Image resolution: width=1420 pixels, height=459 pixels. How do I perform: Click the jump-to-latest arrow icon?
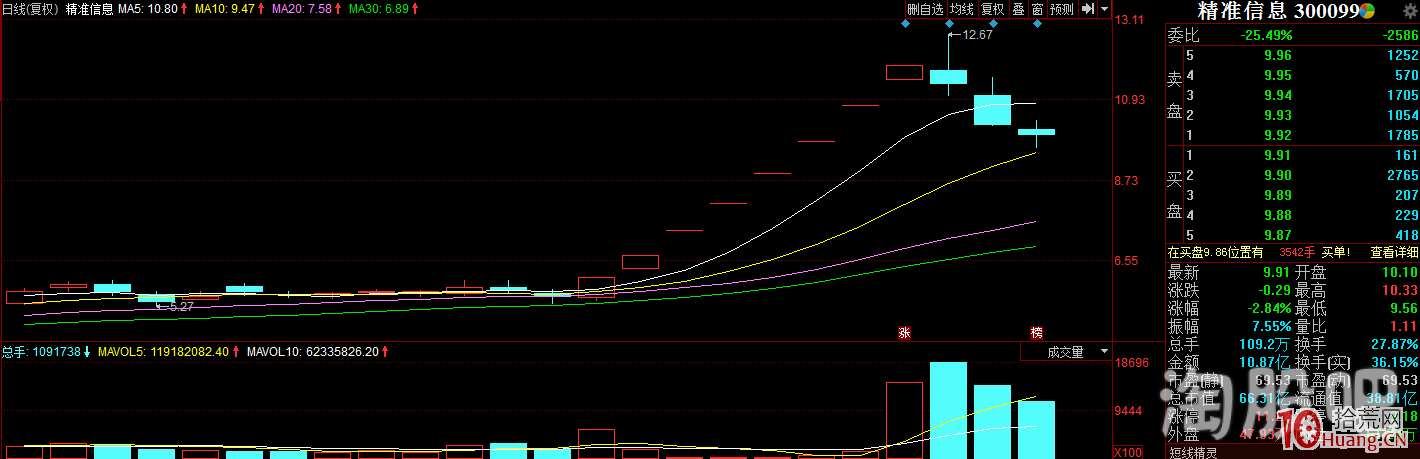tap(1087, 9)
